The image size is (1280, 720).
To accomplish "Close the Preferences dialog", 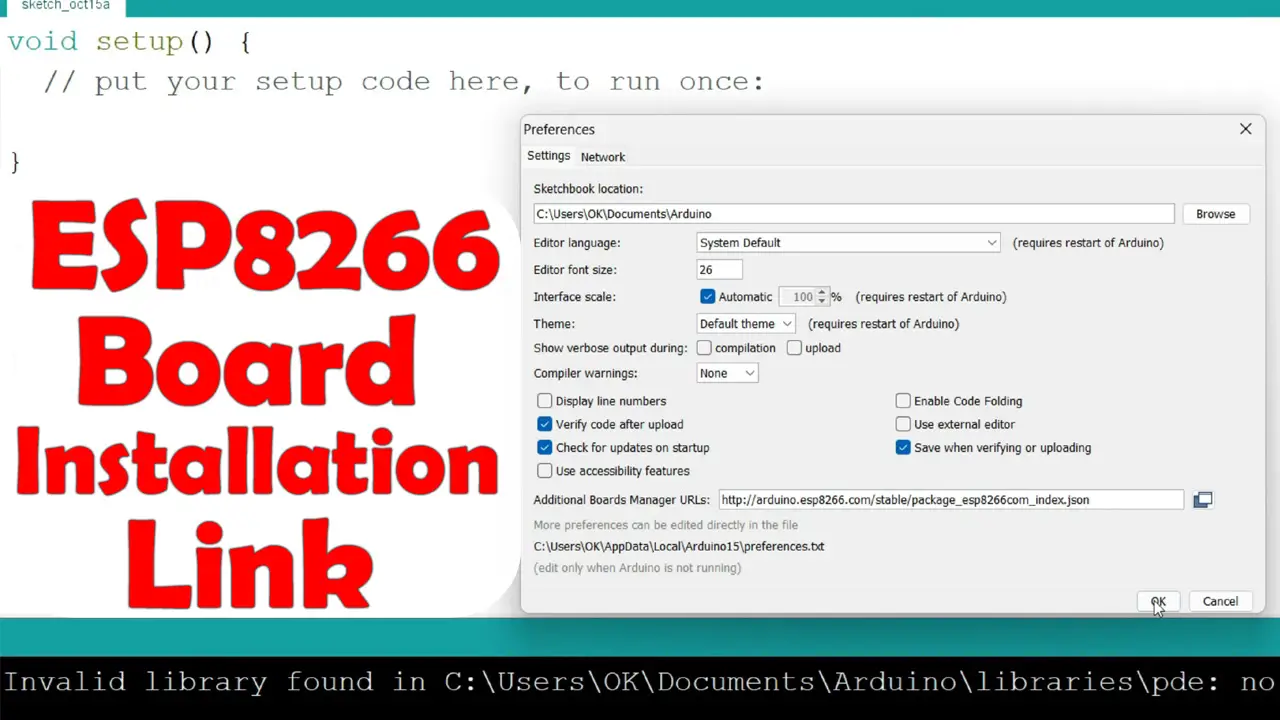I will point(1245,129).
